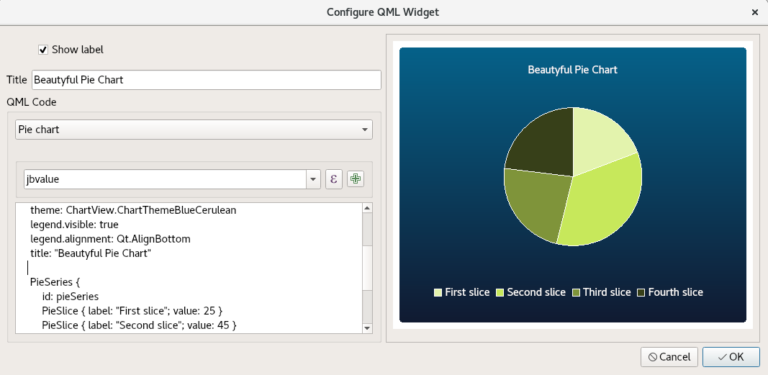Expand the jbvalue combo box arrow
Image resolution: width=768 pixels, height=375 pixels.
pyautogui.click(x=313, y=179)
